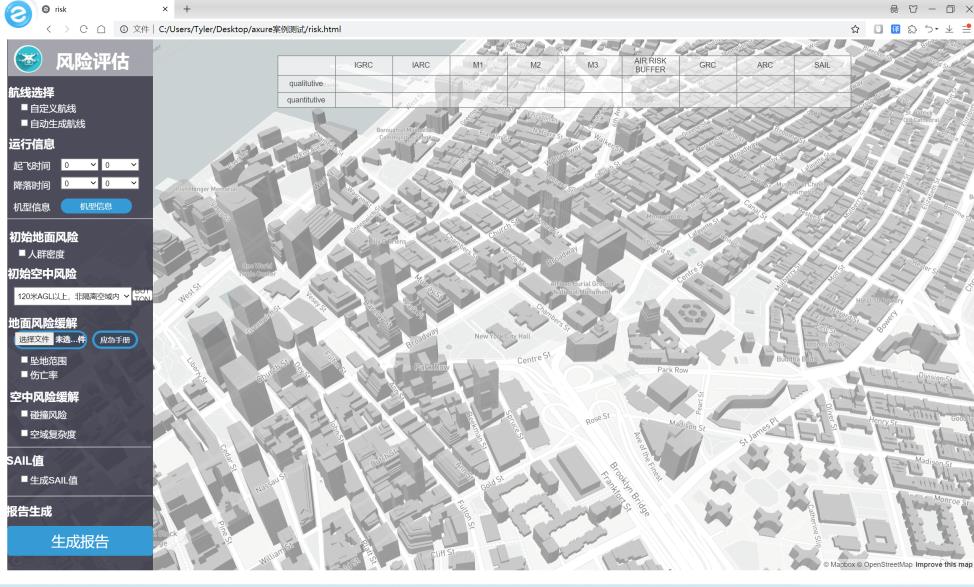Click the SAIL column header
974x587 pixels.
pos(822,65)
